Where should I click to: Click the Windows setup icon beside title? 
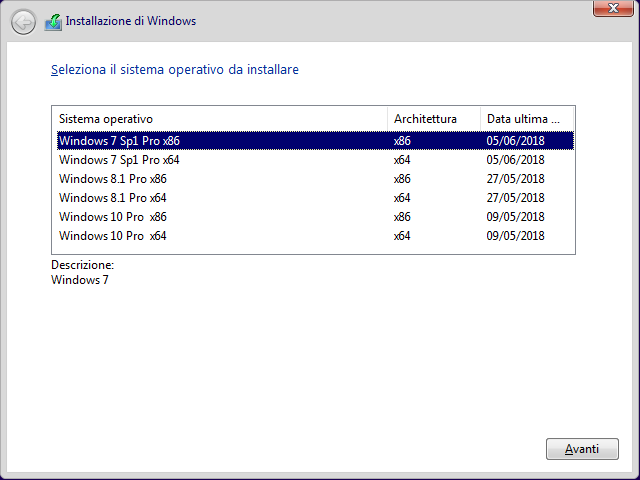click(53, 22)
